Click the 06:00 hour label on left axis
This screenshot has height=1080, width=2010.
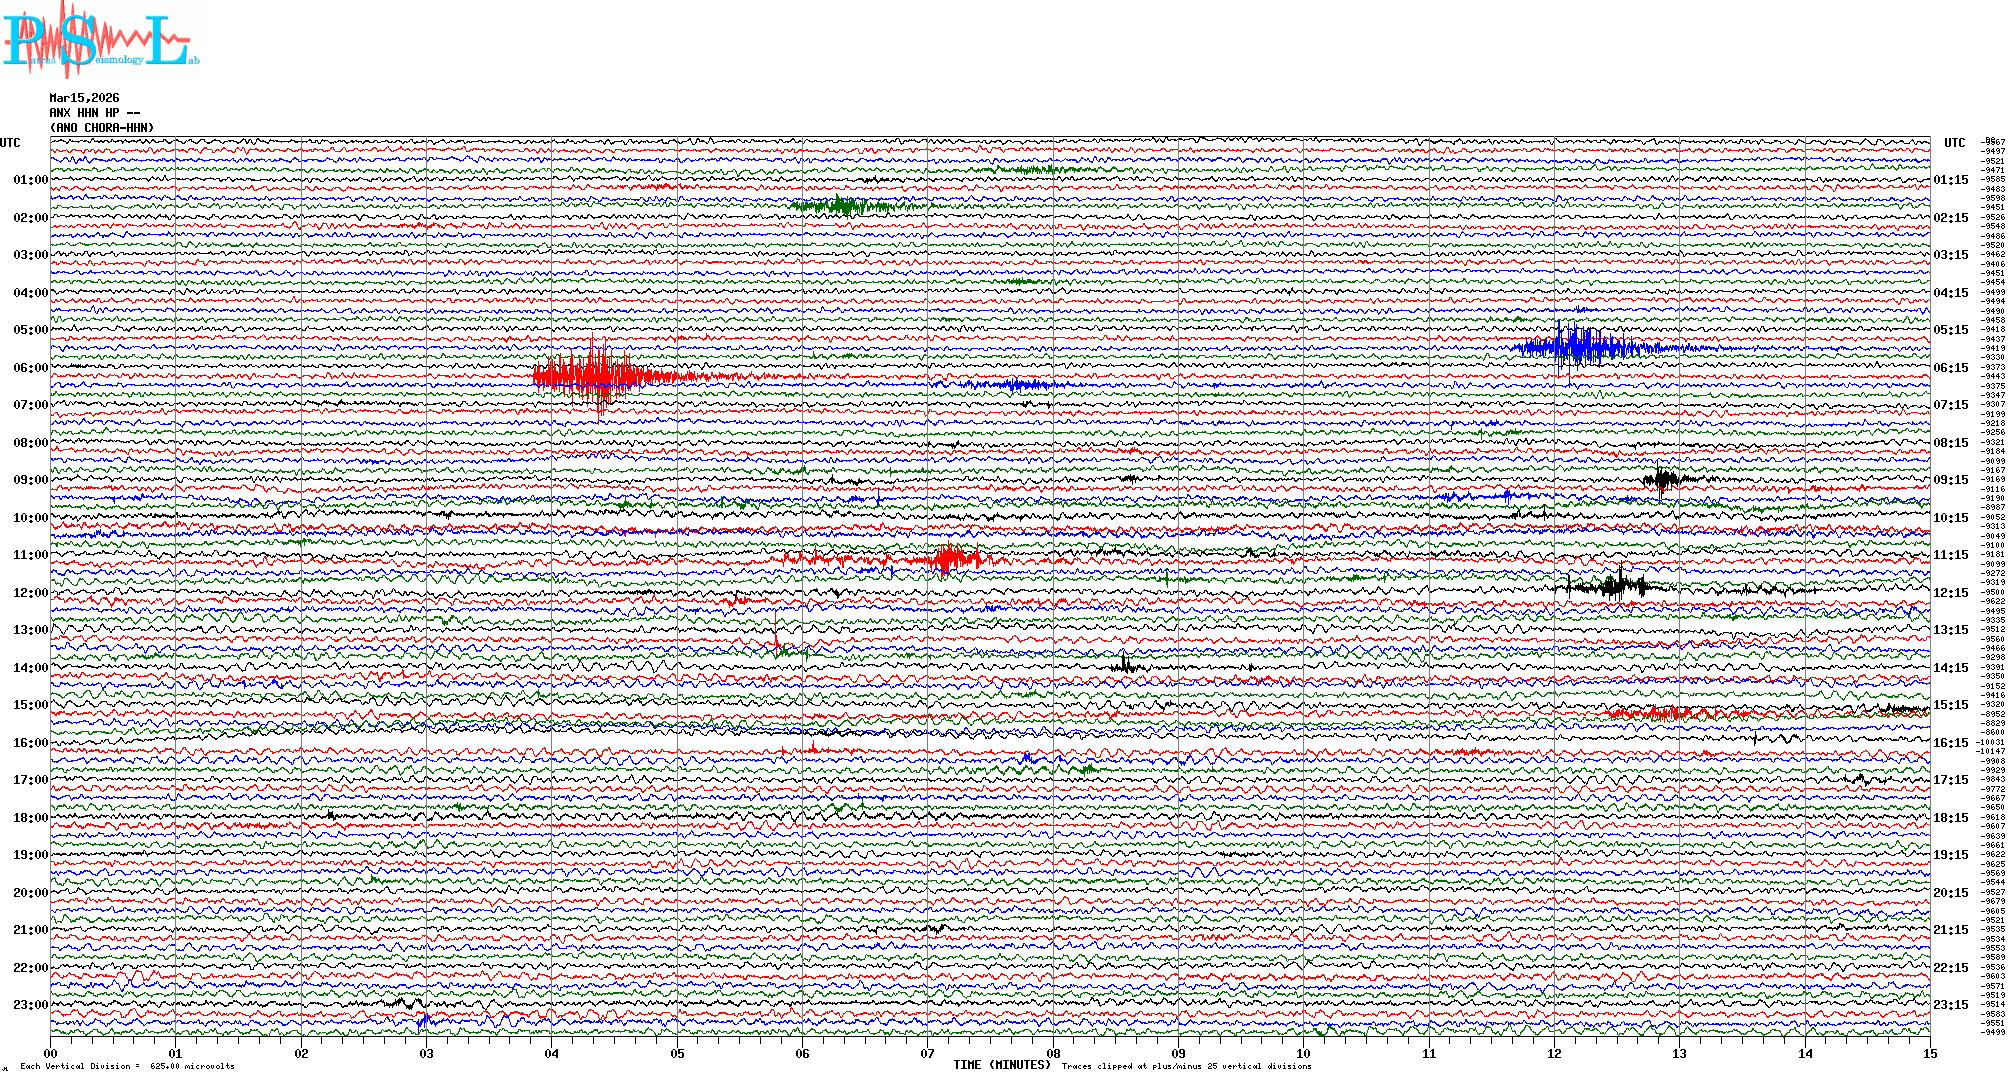pyautogui.click(x=30, y=368)
